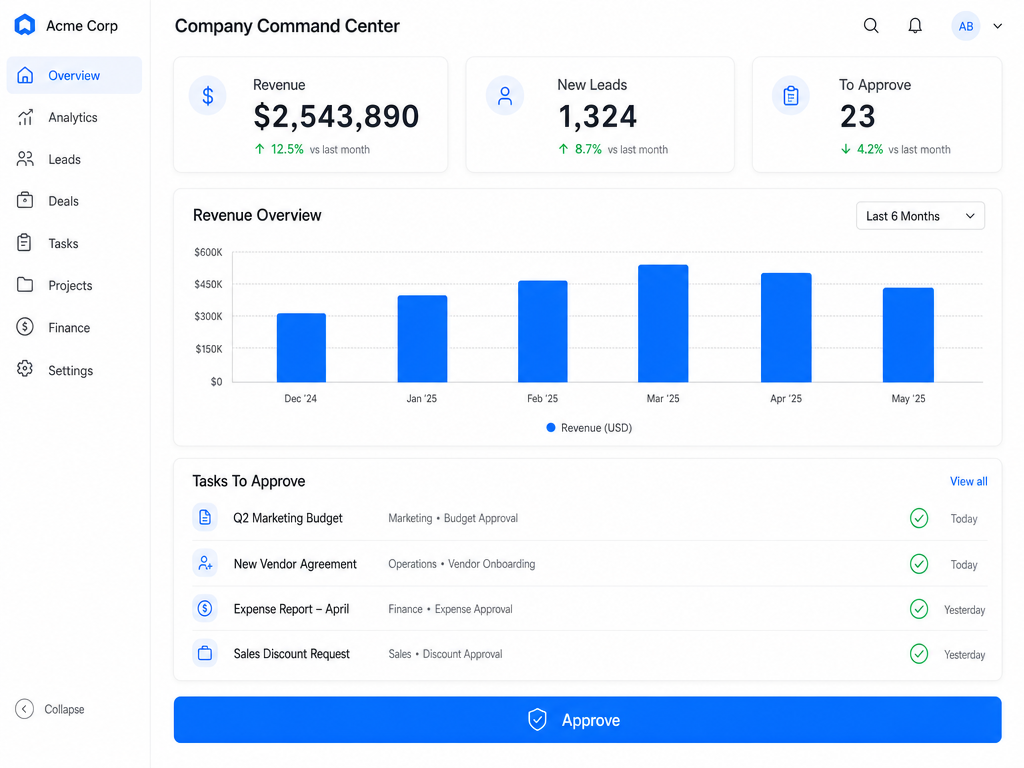The height and width of the screenshot is (768, 1024).
Task: Click the 1,324 new leads value
Action: (597, 117)
